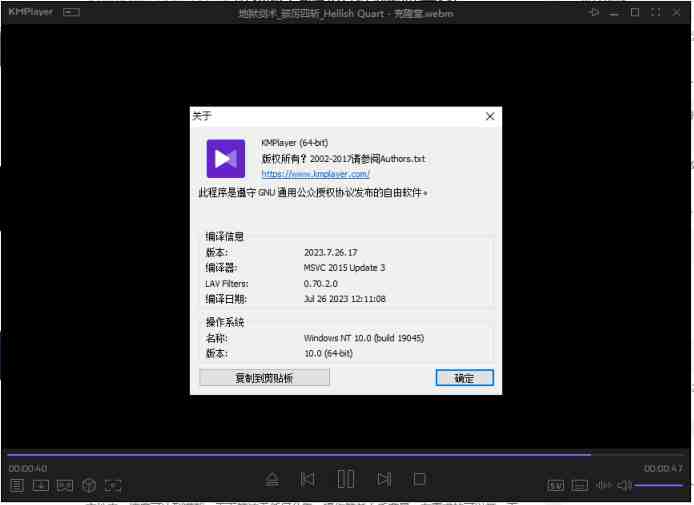694x505 pixels.
Task: Click the 复制到剪贴板 button
Action: coord(264,378)
